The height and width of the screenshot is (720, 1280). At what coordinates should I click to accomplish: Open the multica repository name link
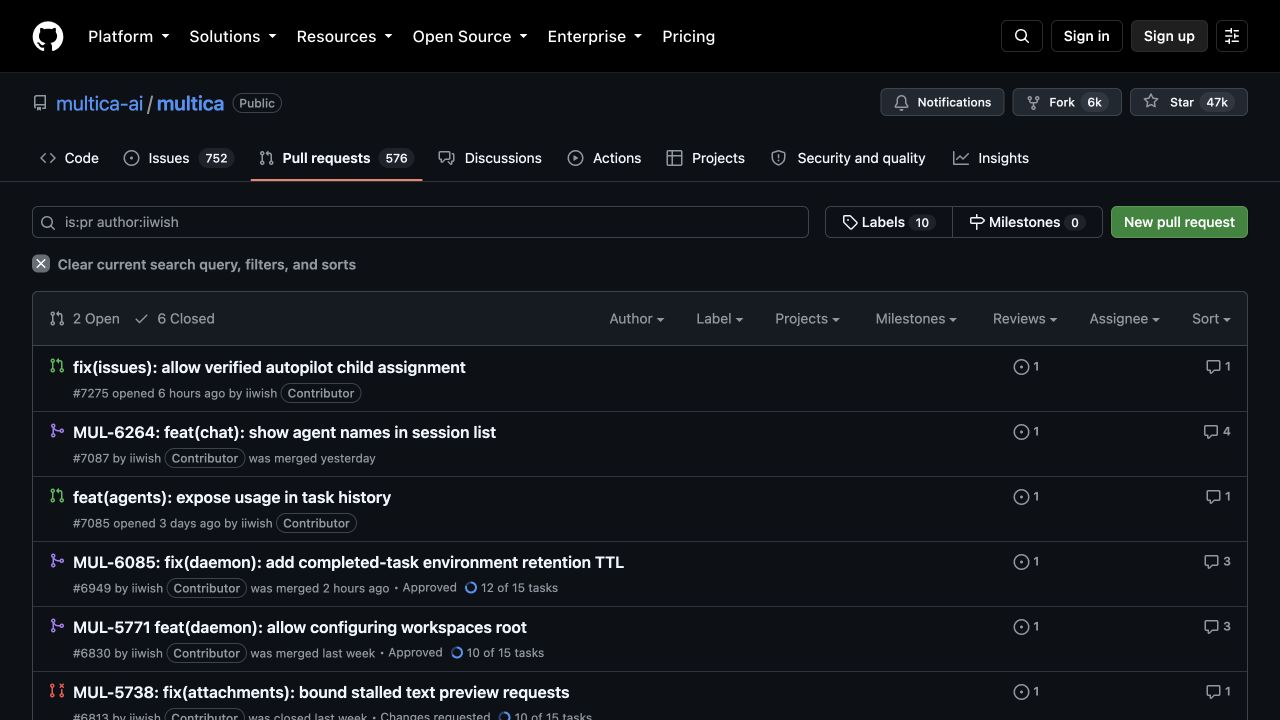(190, 103)
